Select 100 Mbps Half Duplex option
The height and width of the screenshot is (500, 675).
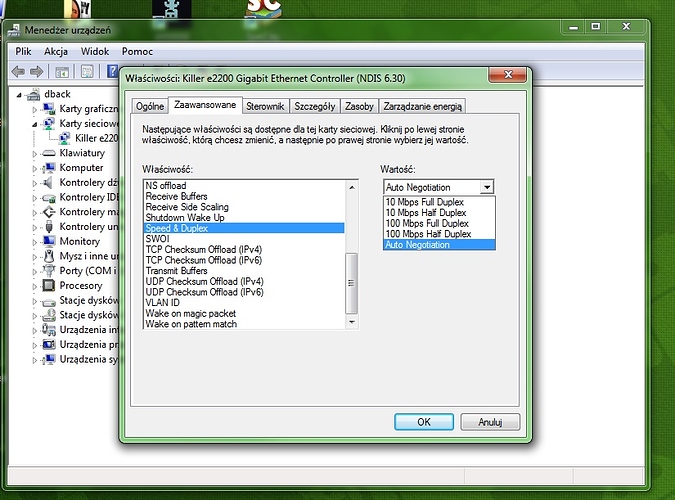439,234
